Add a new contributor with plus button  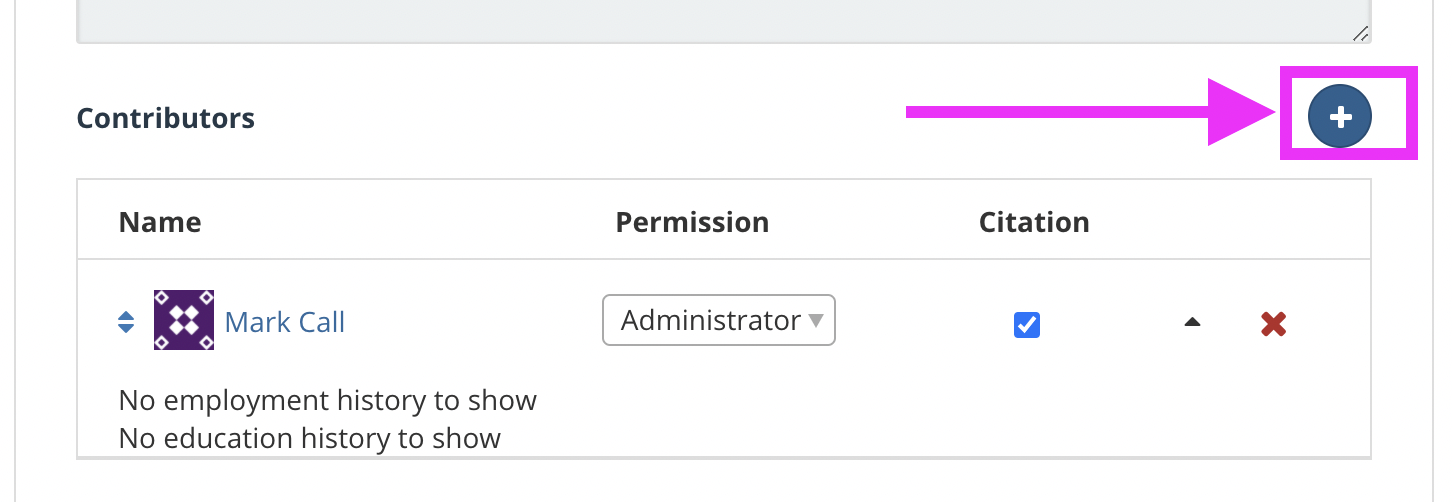(1340, 117)
